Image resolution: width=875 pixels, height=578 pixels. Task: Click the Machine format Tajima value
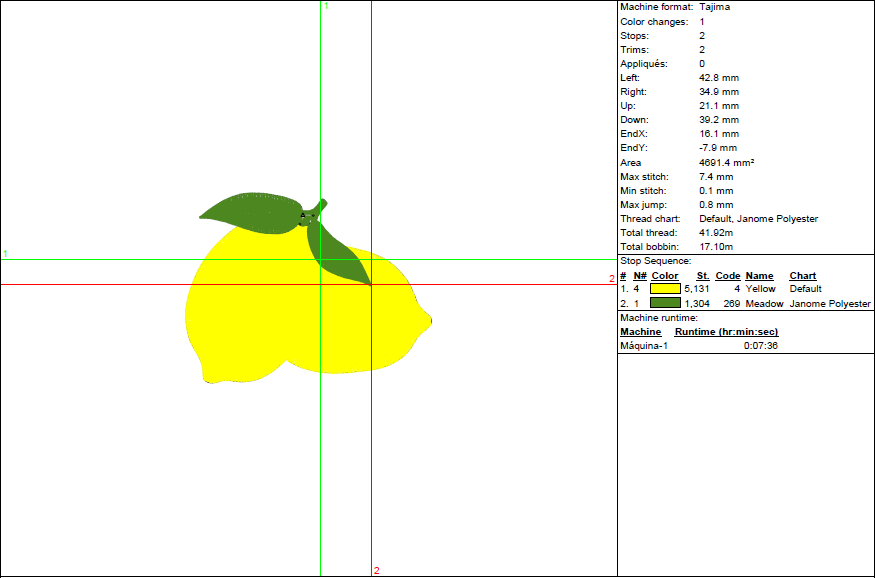(x=714, y=7)
